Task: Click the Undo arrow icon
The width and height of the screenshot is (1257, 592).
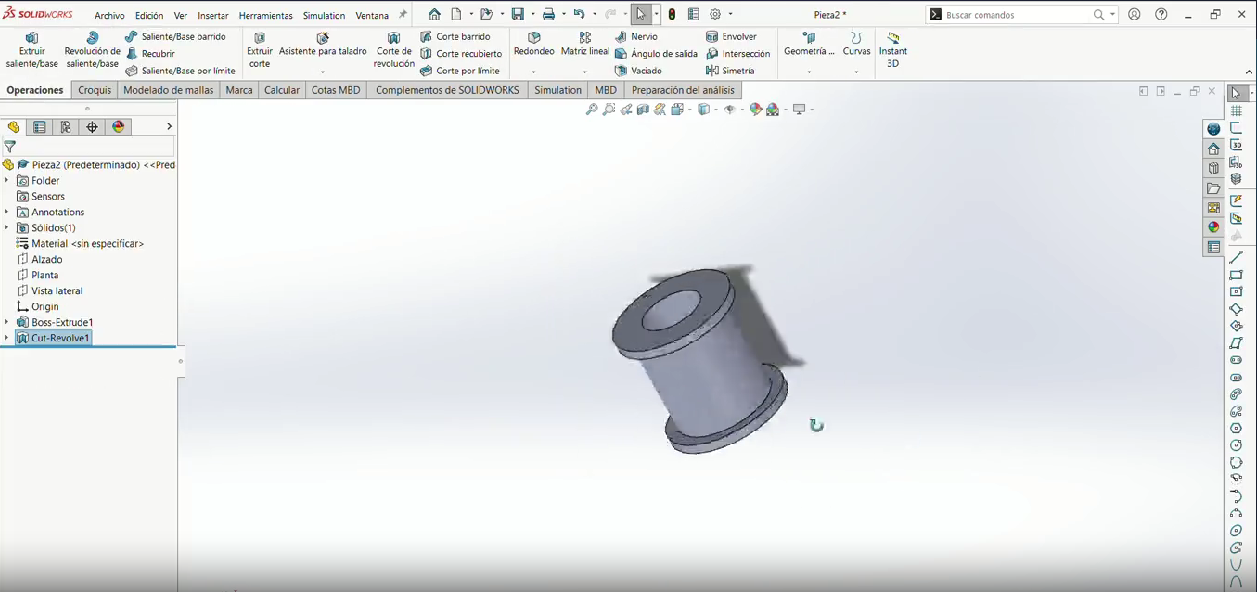Action: coord(578,14)
